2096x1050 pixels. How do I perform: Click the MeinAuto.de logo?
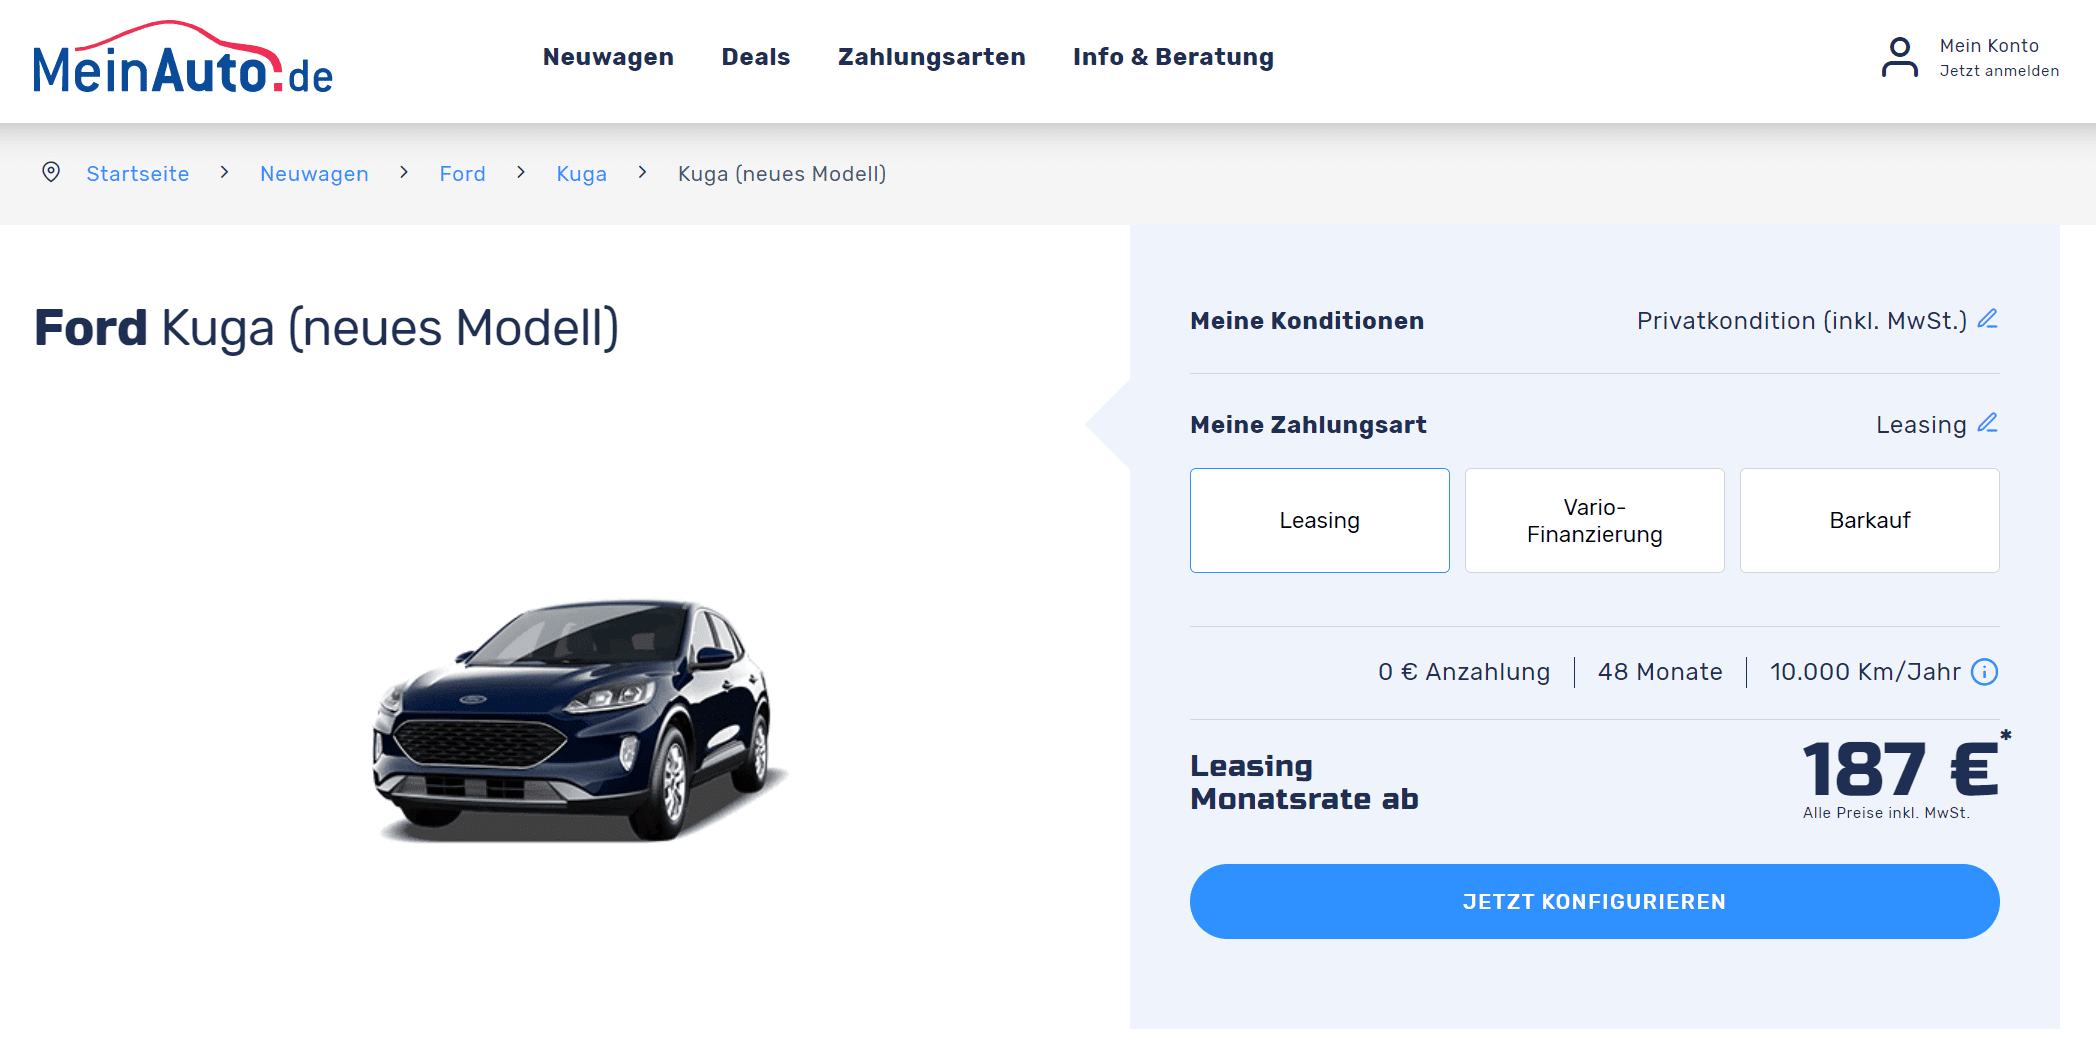tap(183, 58)
